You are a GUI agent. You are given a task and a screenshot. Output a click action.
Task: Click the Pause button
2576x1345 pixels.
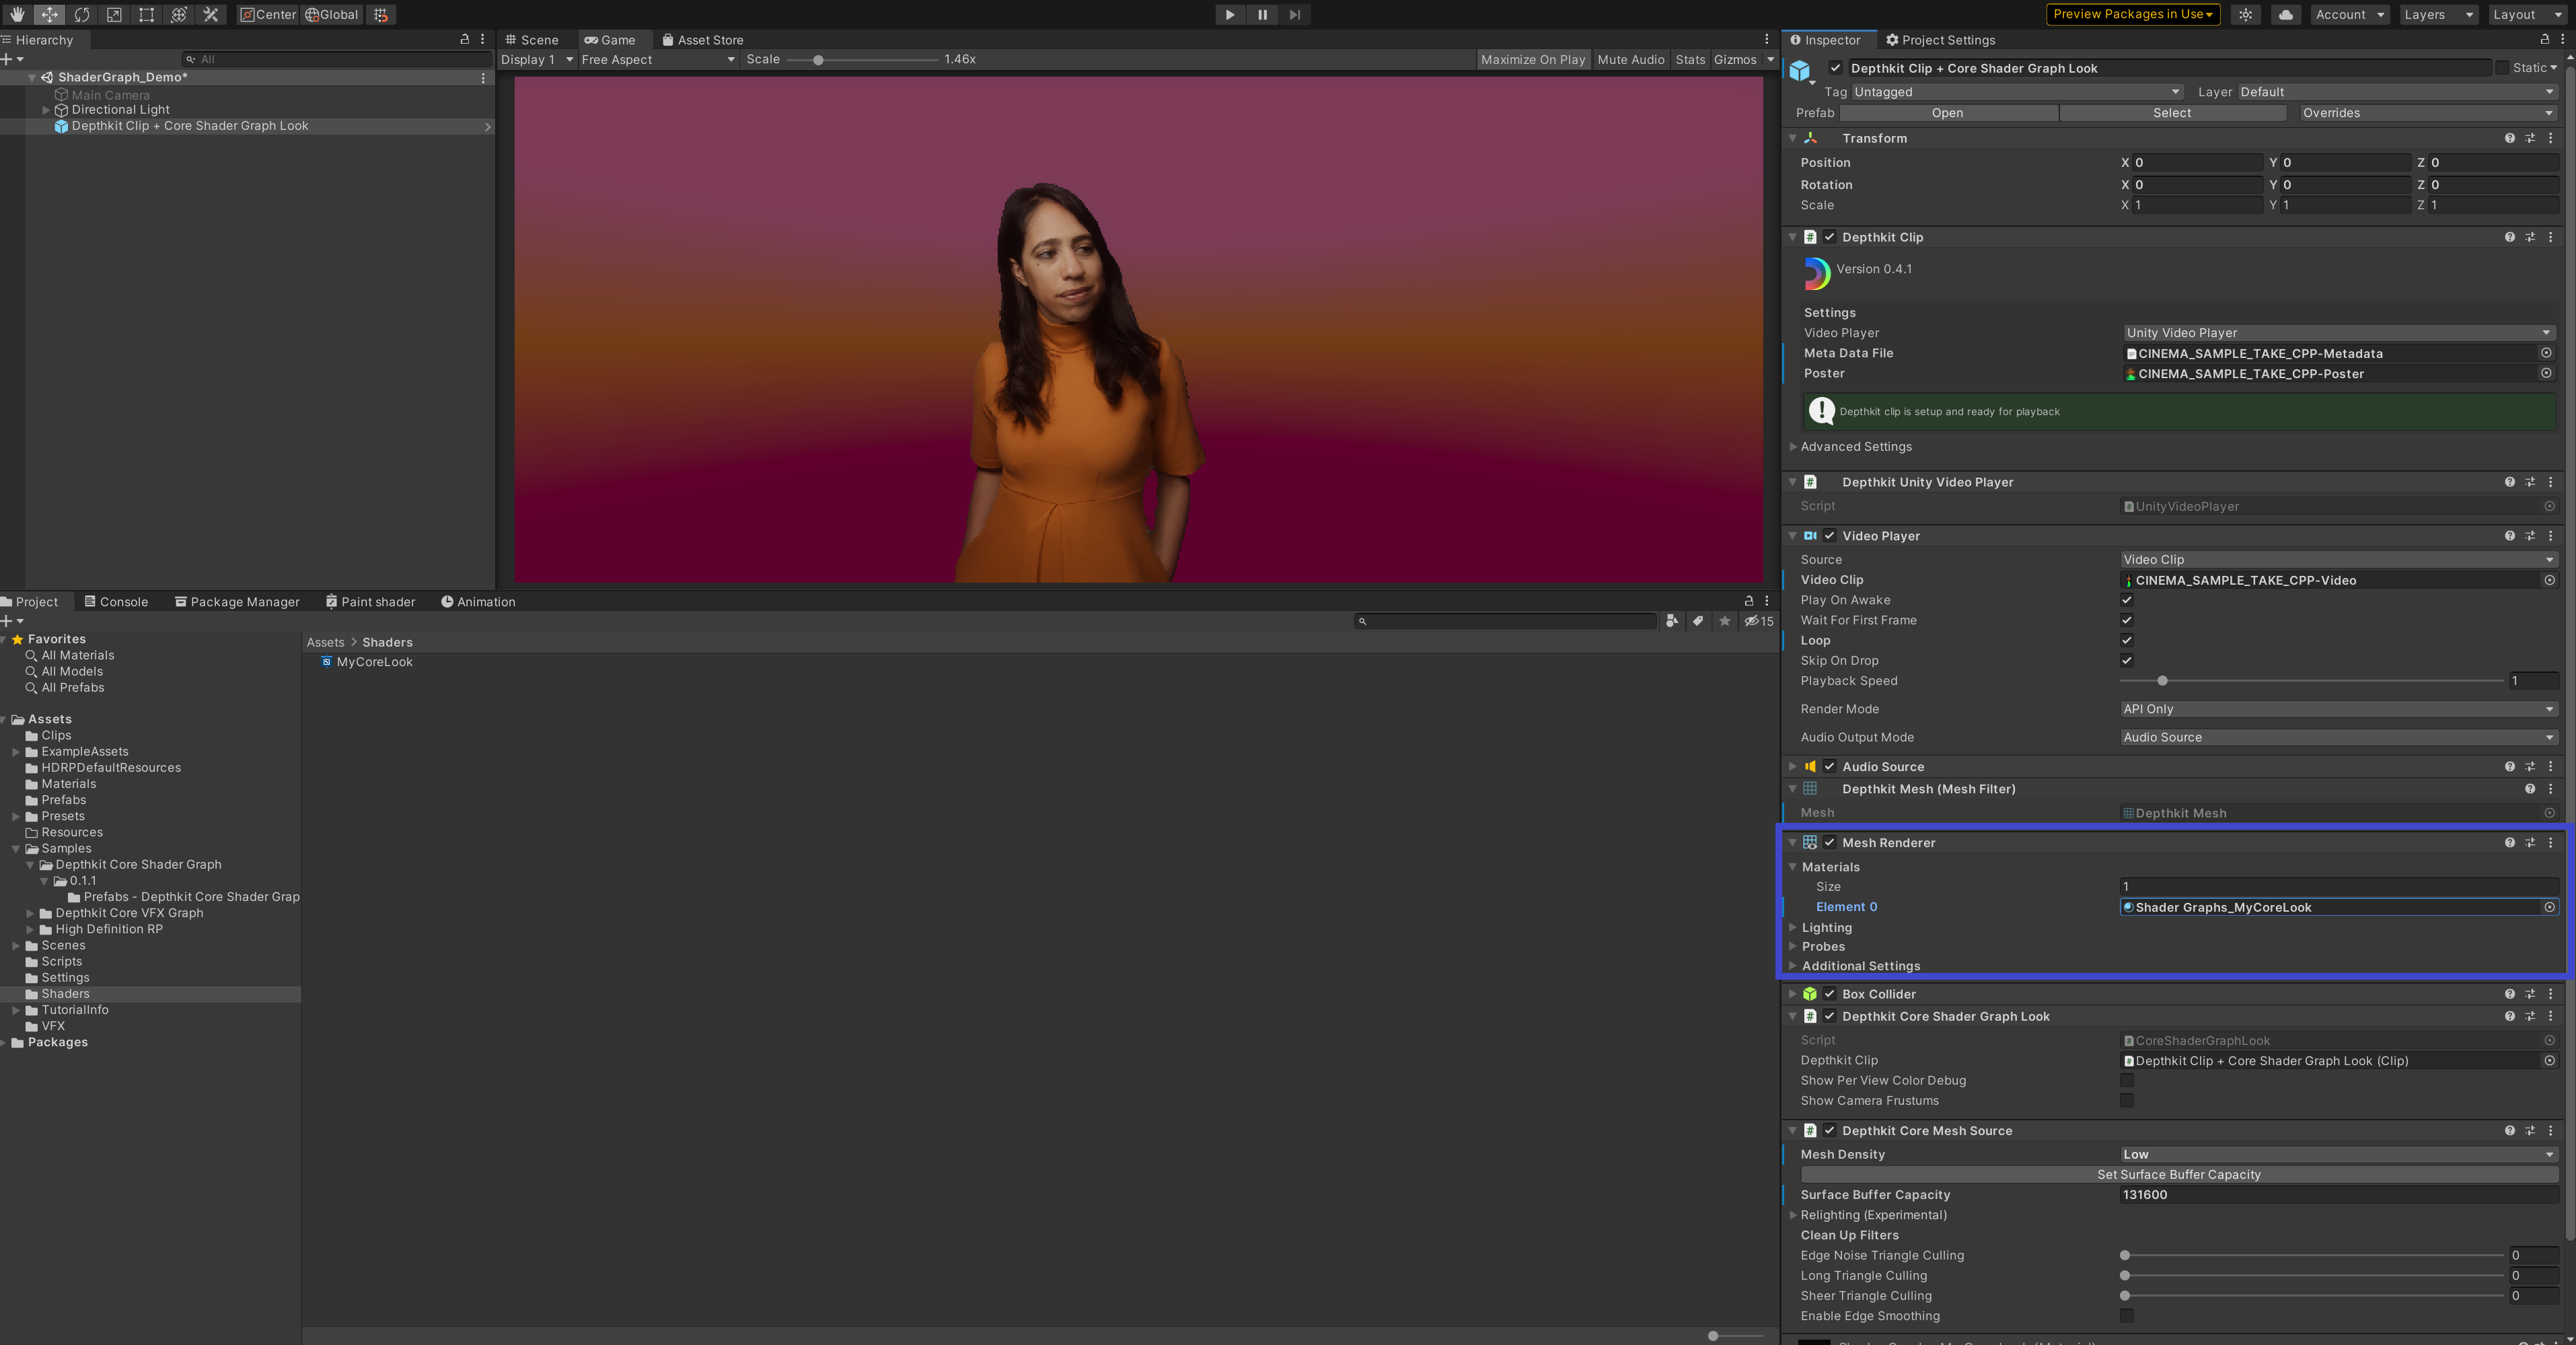pyautogui.click(x=1262, y=14)
